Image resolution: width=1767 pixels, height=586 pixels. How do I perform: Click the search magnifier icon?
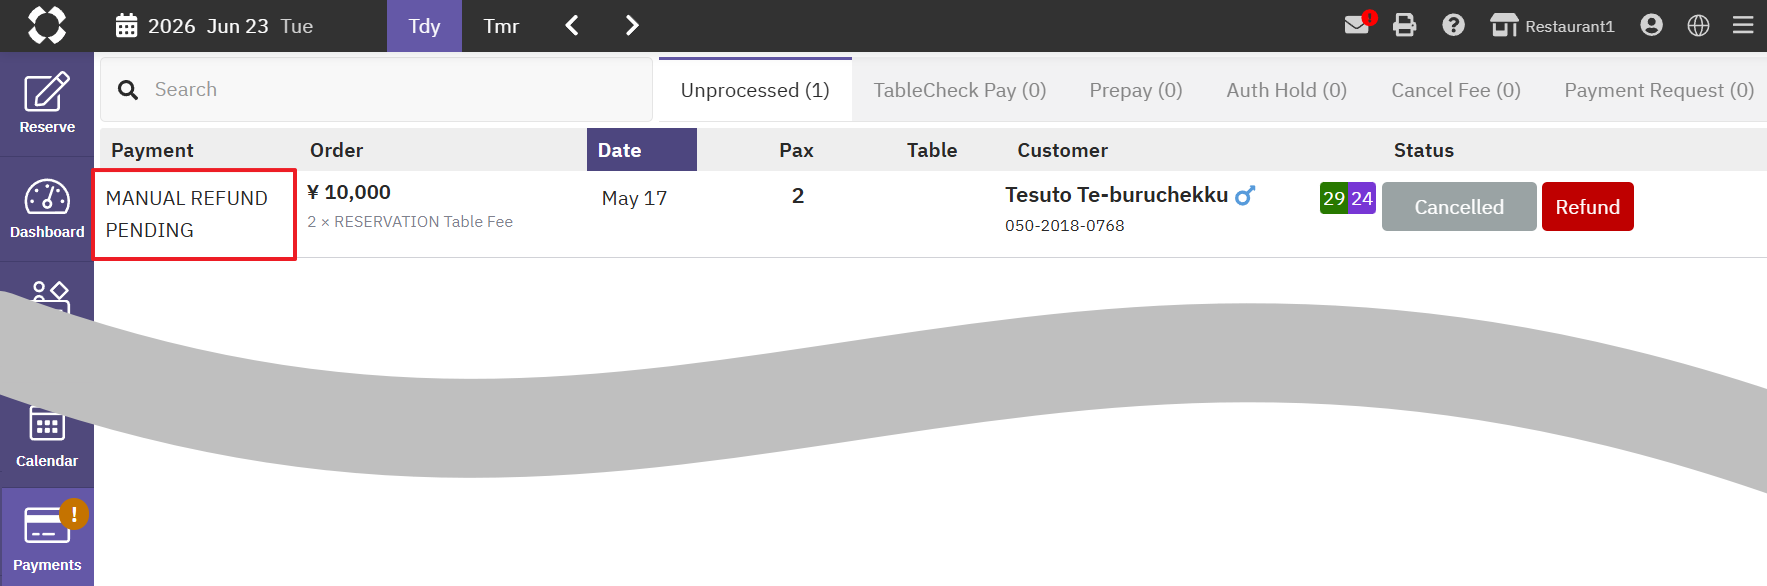coord(128,90)
